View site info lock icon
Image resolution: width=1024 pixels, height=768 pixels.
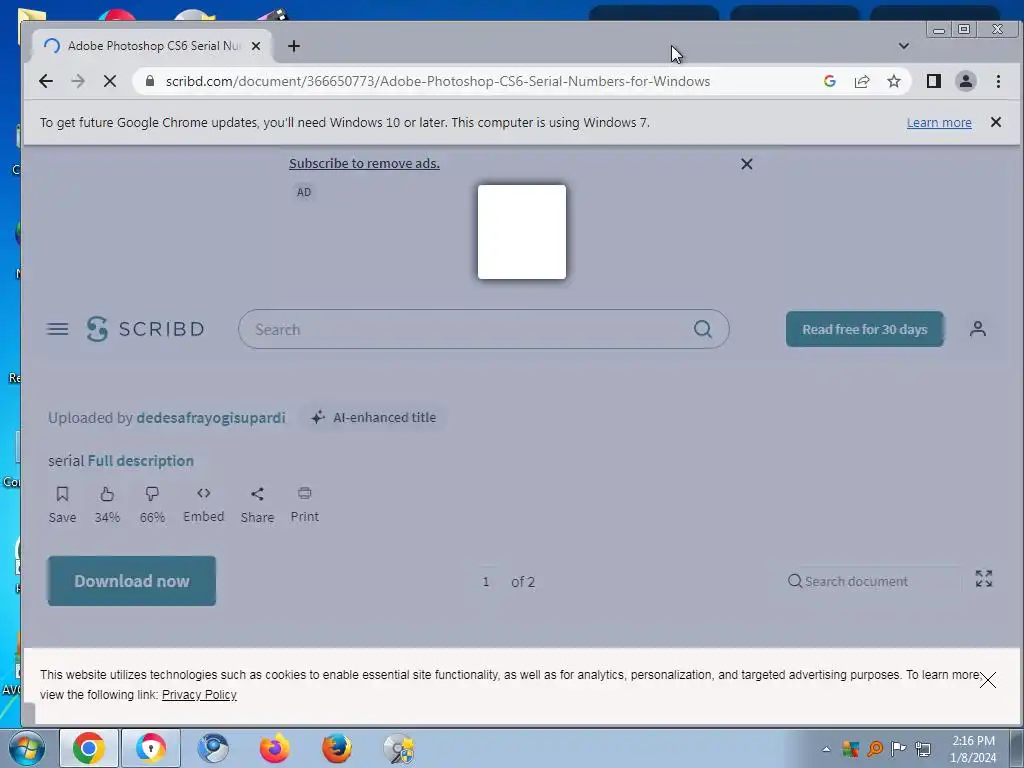click(150, 81)
